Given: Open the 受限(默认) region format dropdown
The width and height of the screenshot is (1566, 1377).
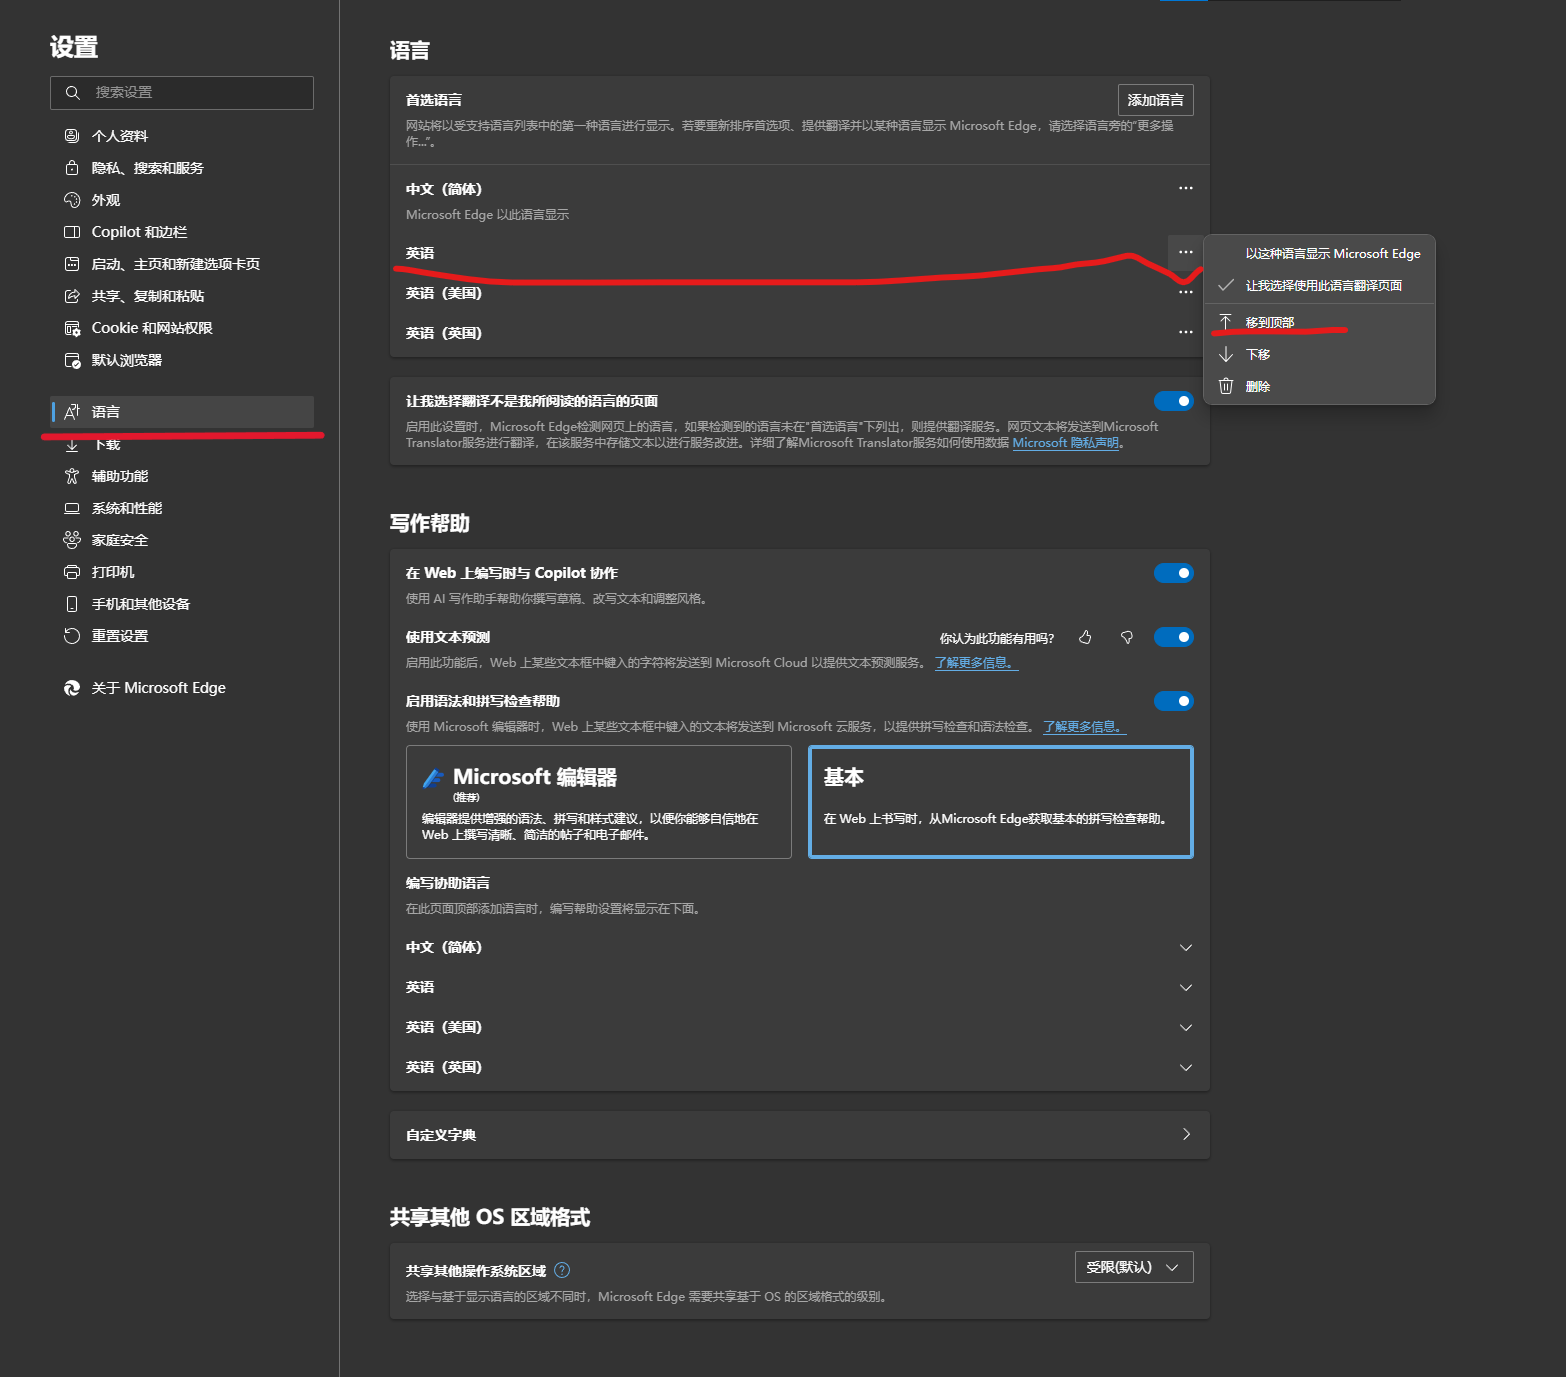Looking at the screenshot, I should pyautogui.click(x=1134, y=1267).
